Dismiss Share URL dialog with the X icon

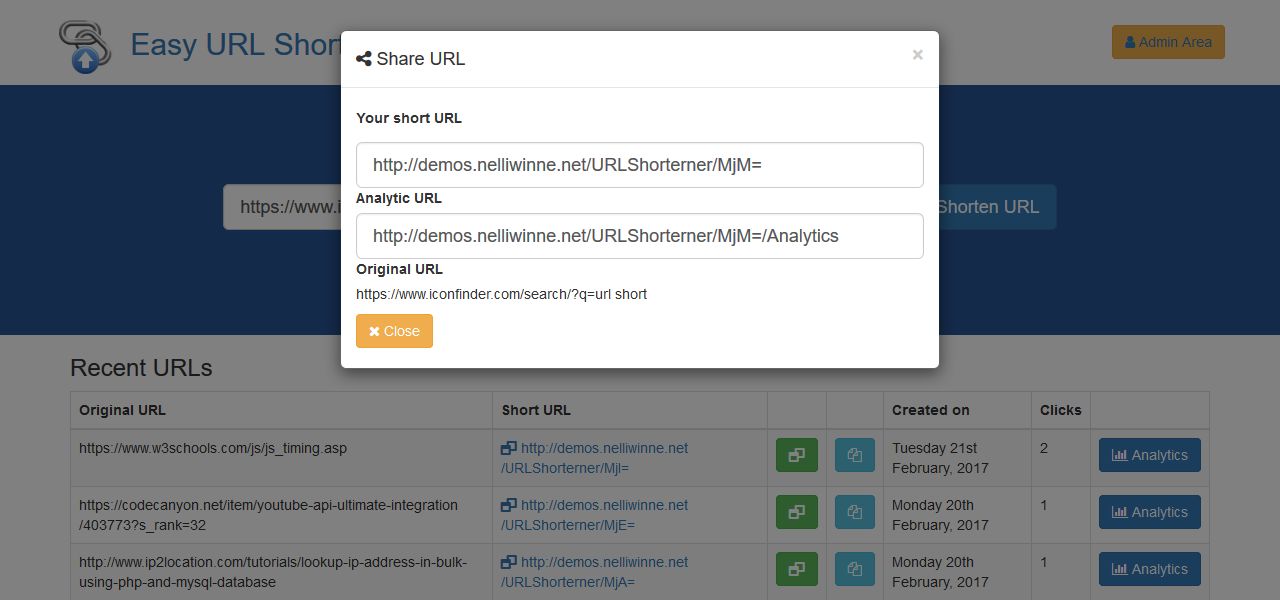pos(917,55)
